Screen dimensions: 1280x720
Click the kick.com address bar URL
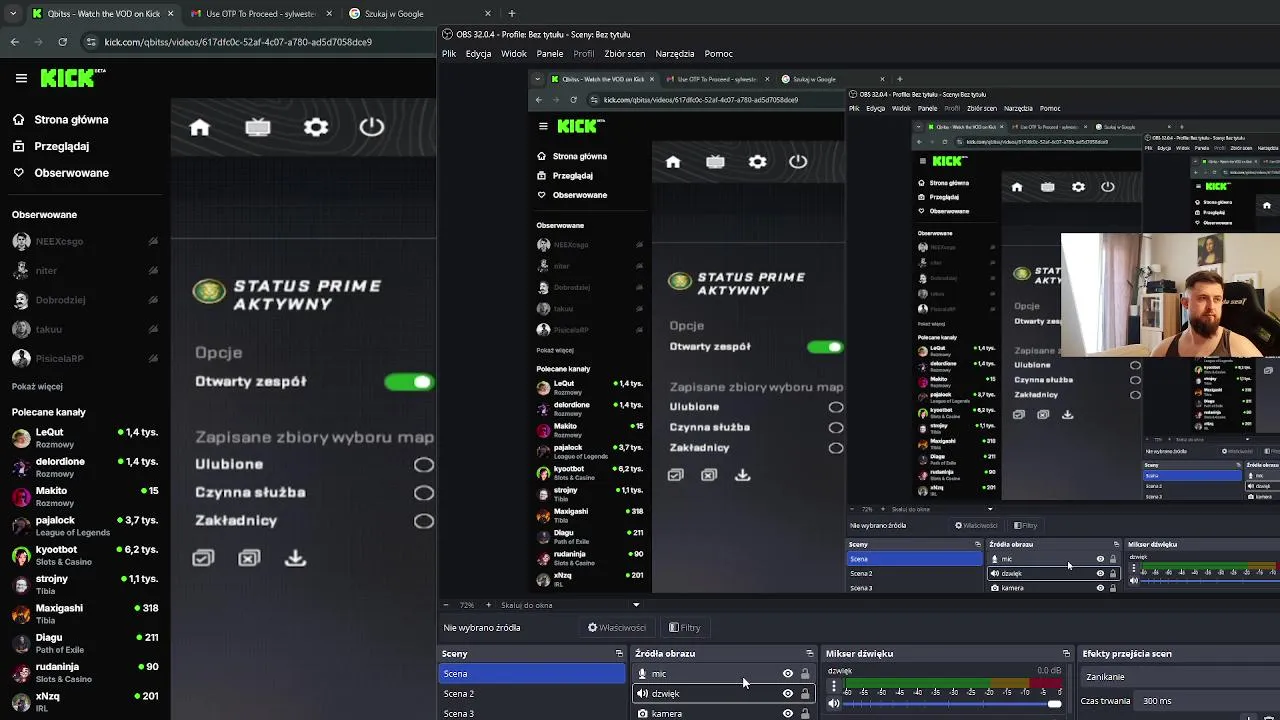(x=238, y=42)
